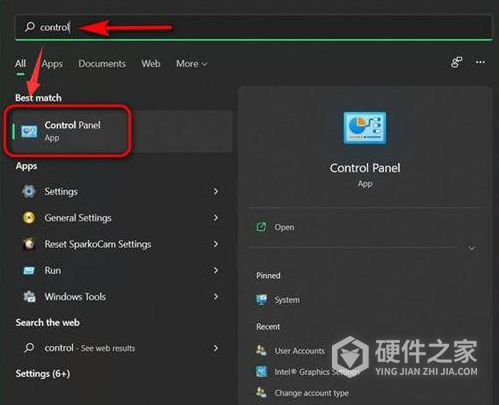The image size is (499, 405).
Task: Click the Settings (6+) section header
Action: tap(43, 374)
